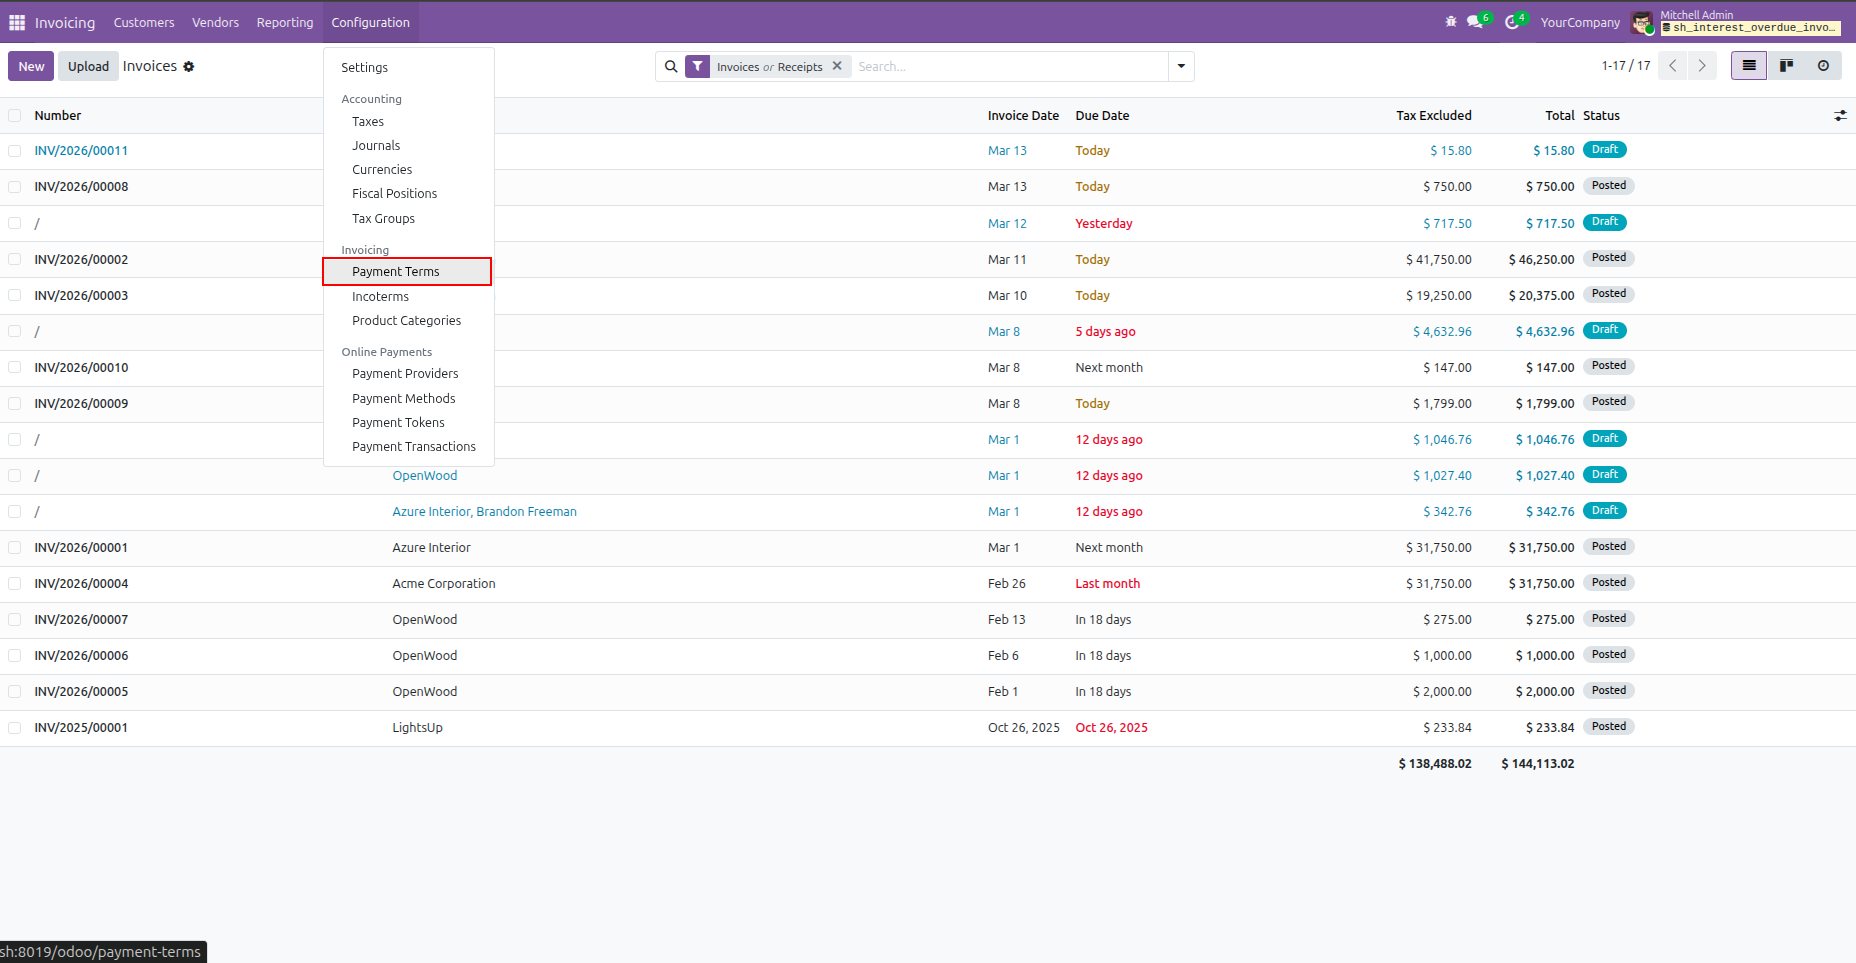Switch to activity view icon
The image size is (1856, 963).
click(x=1823, y=66)
